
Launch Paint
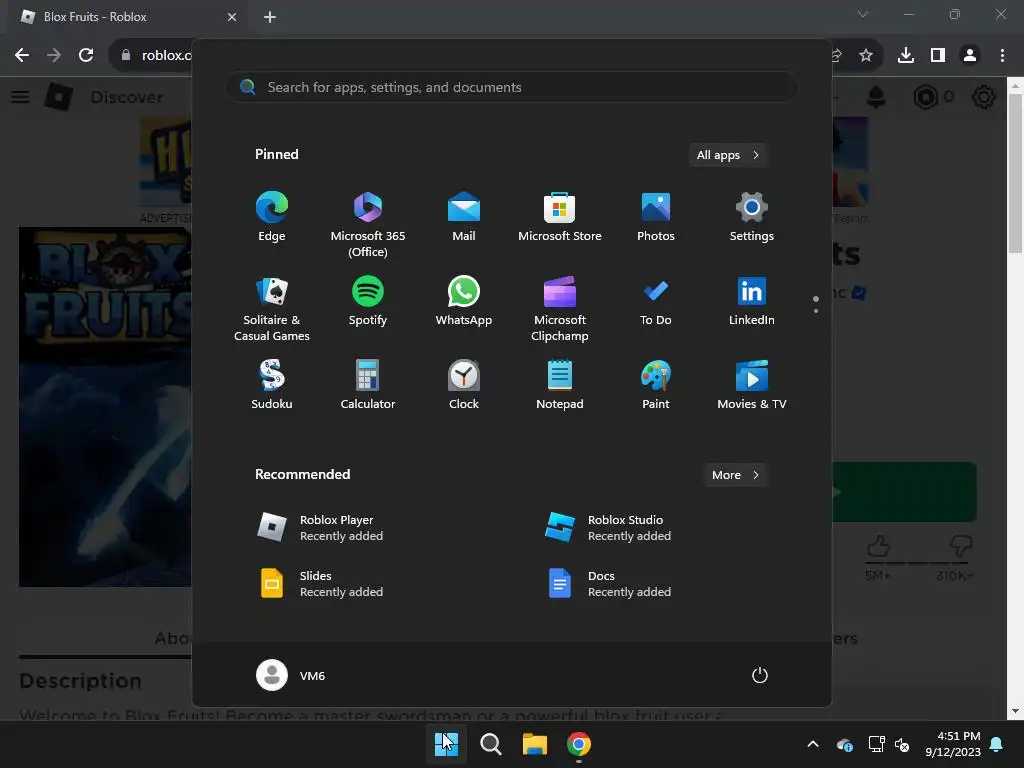[656, 385]
